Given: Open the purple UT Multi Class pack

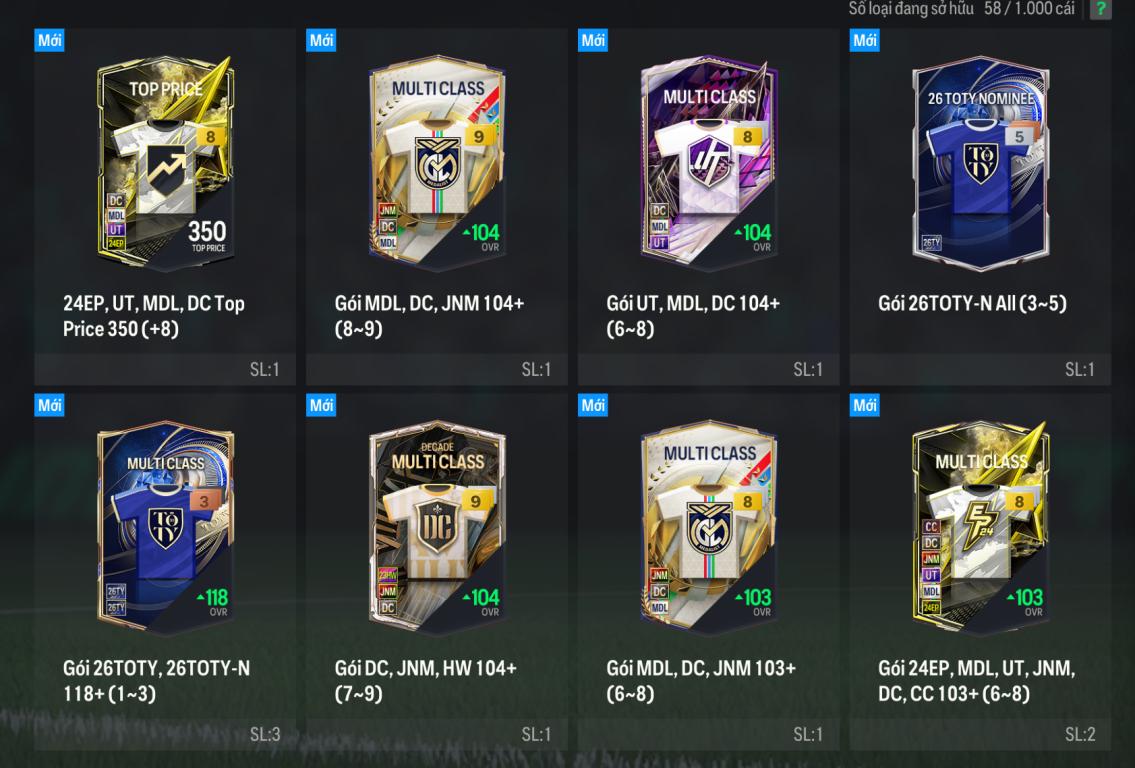Looking at the screenshot, I should [709, 164].
